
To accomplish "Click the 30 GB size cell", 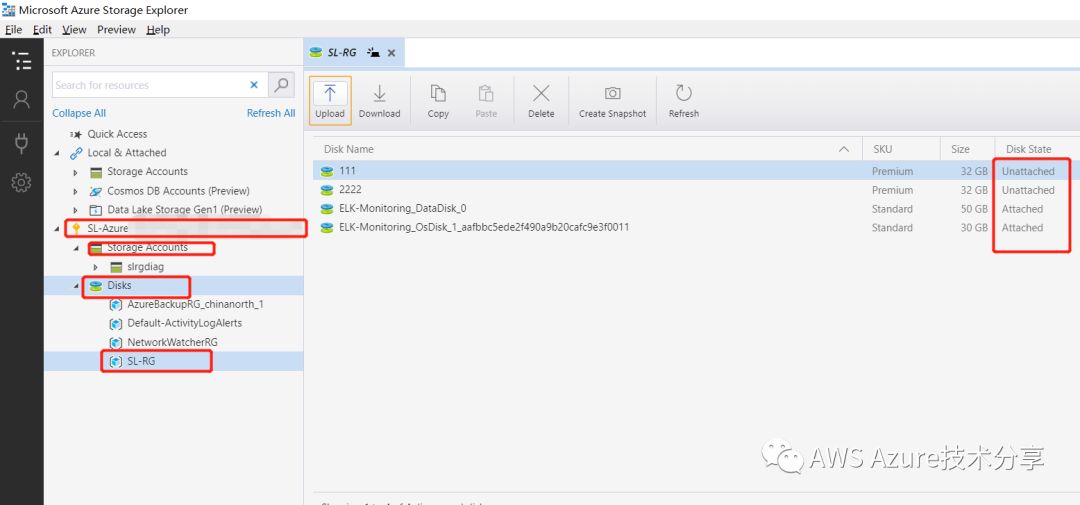I will 974,227.
